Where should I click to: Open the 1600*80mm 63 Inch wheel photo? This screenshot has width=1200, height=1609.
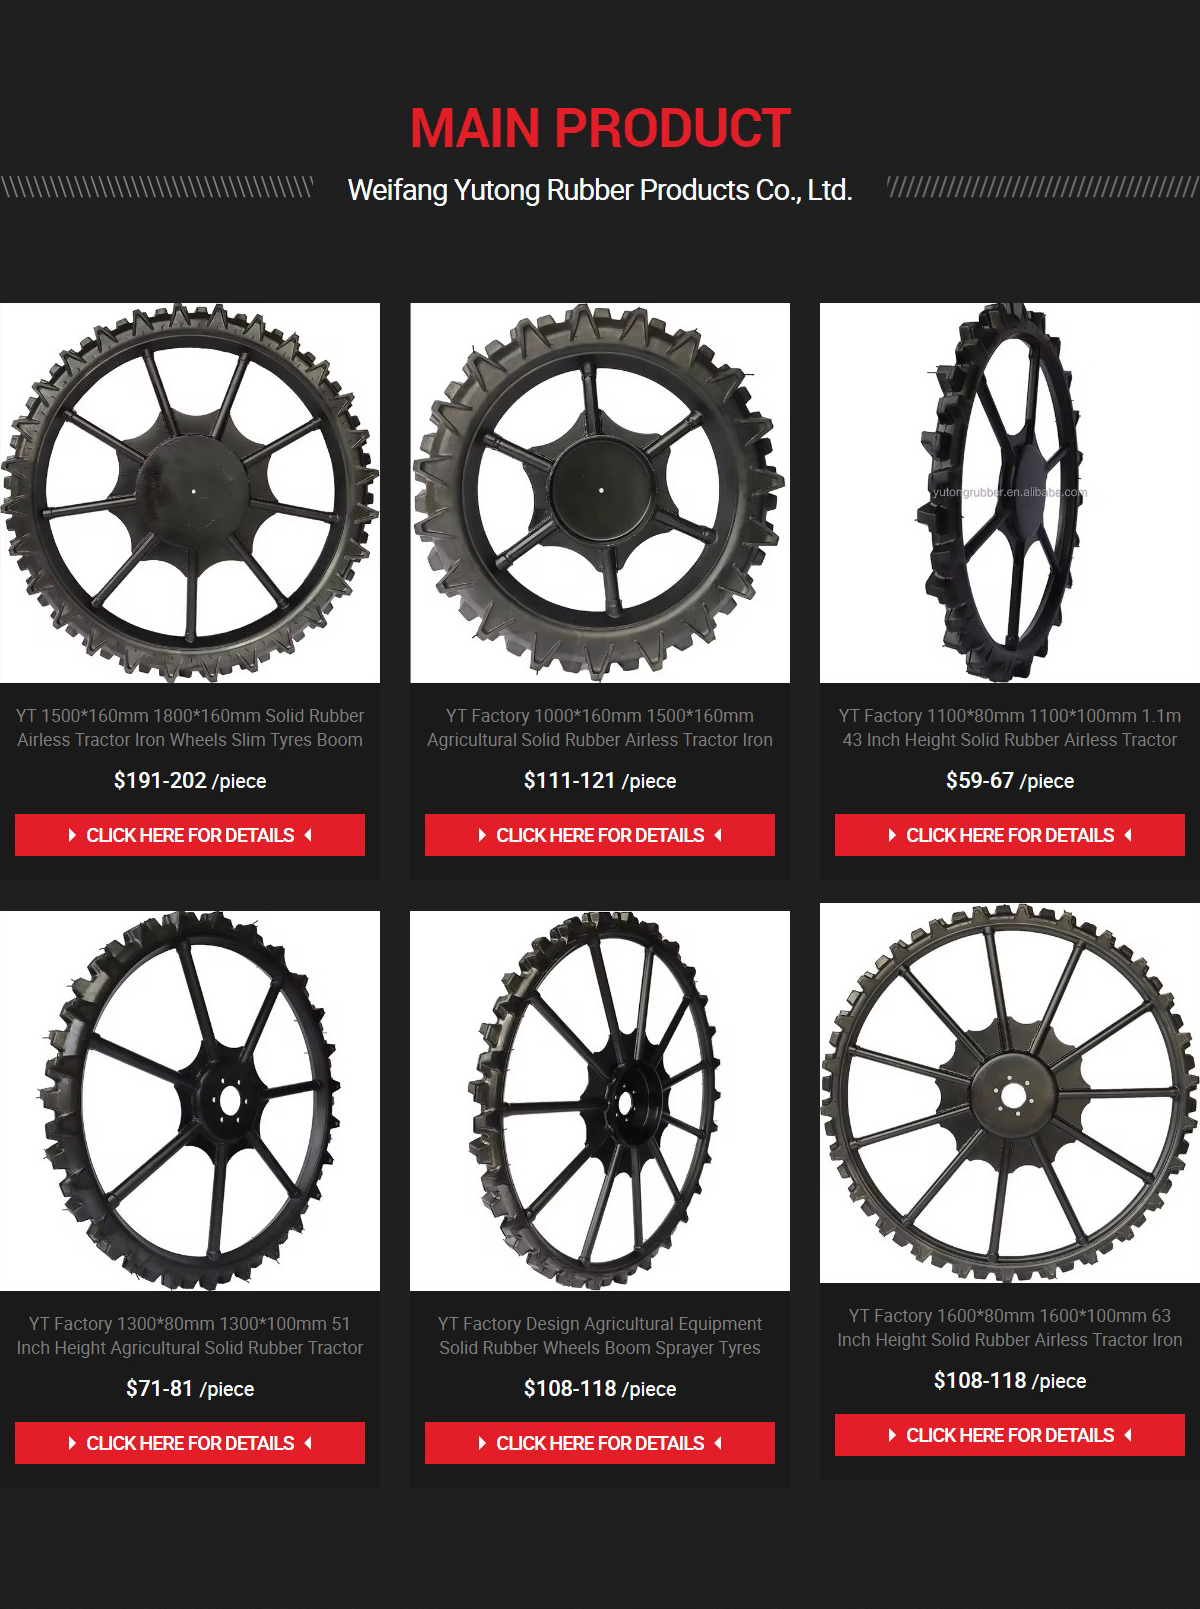click(1010, 1093)
